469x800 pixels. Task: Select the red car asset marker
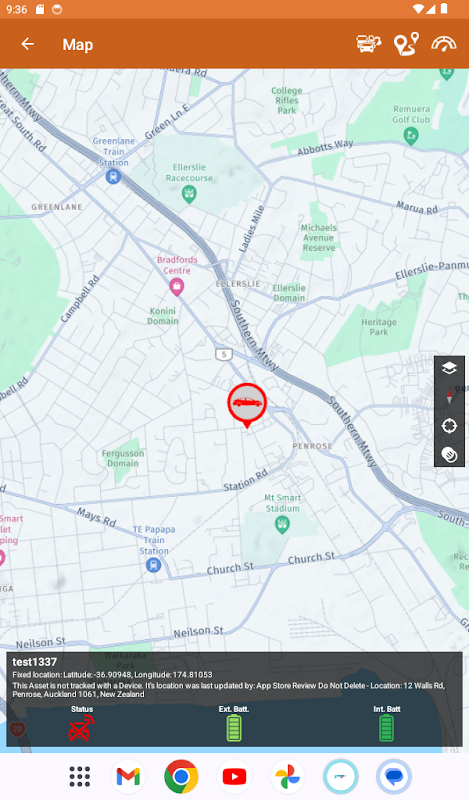[247, 405]
